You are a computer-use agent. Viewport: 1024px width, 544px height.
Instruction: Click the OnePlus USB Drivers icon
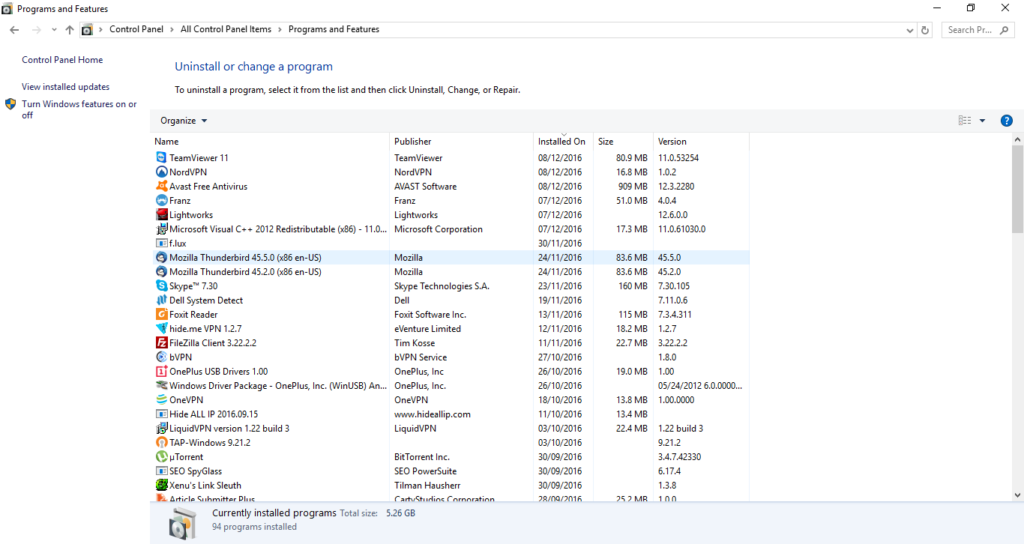pyautogui.click(x=161, y=372)
